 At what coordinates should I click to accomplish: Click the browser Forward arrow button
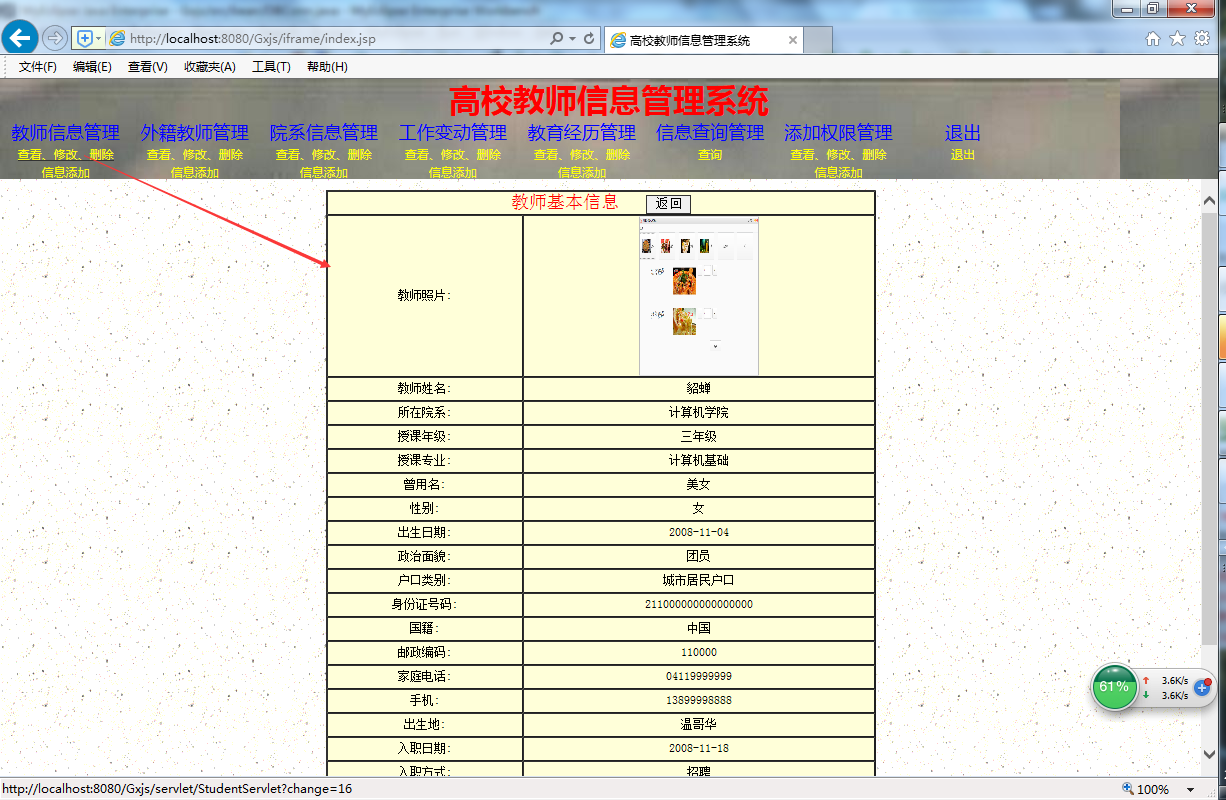55,39
